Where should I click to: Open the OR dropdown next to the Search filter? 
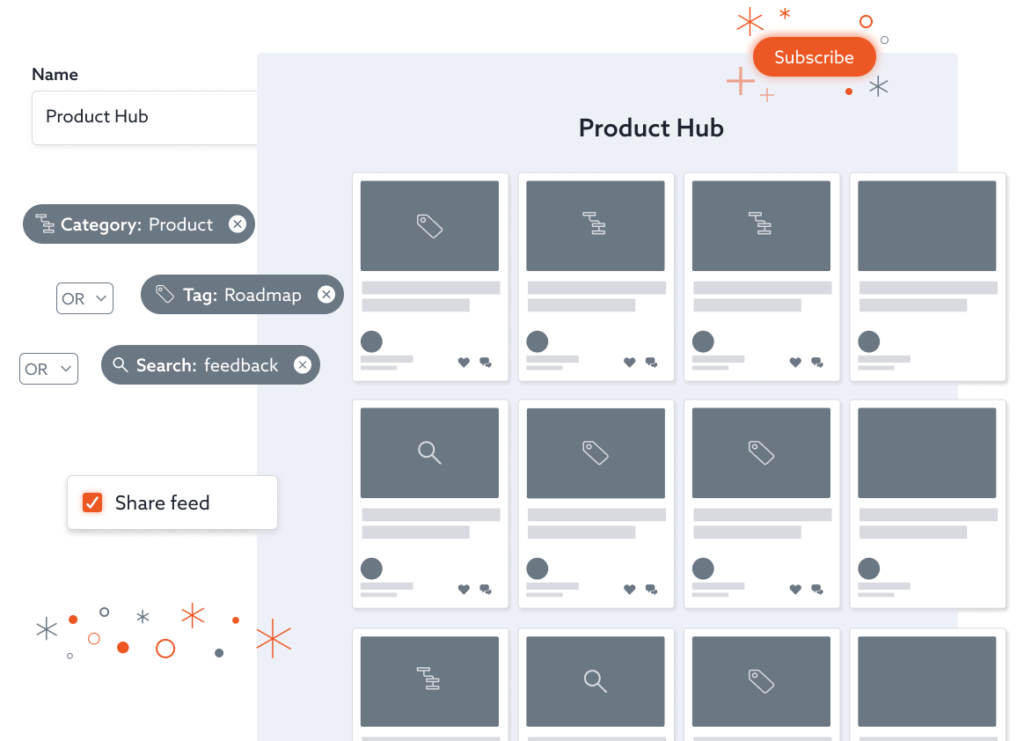click(48, 369)
